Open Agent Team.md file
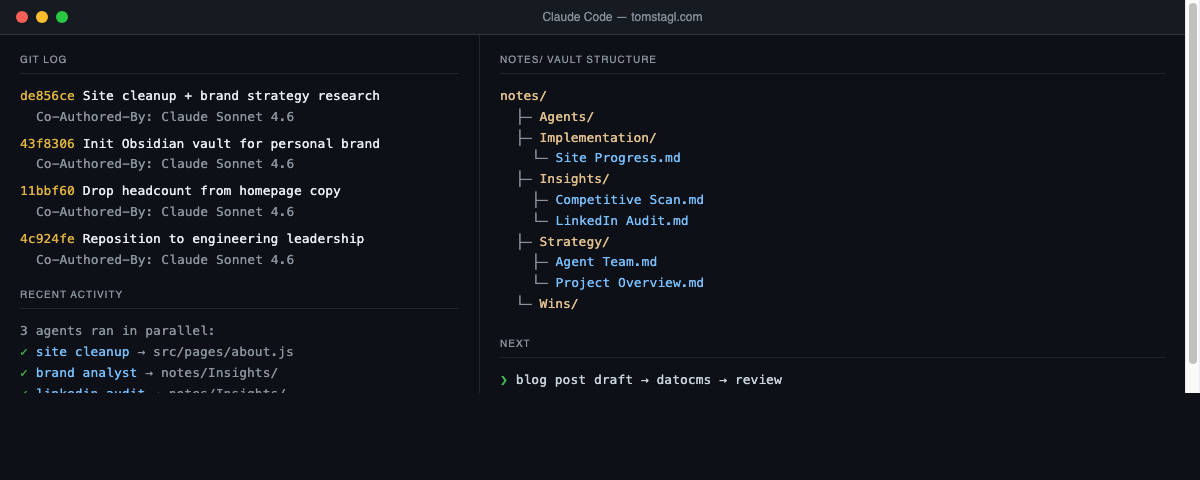1200x480 pixels. point(606,262)
